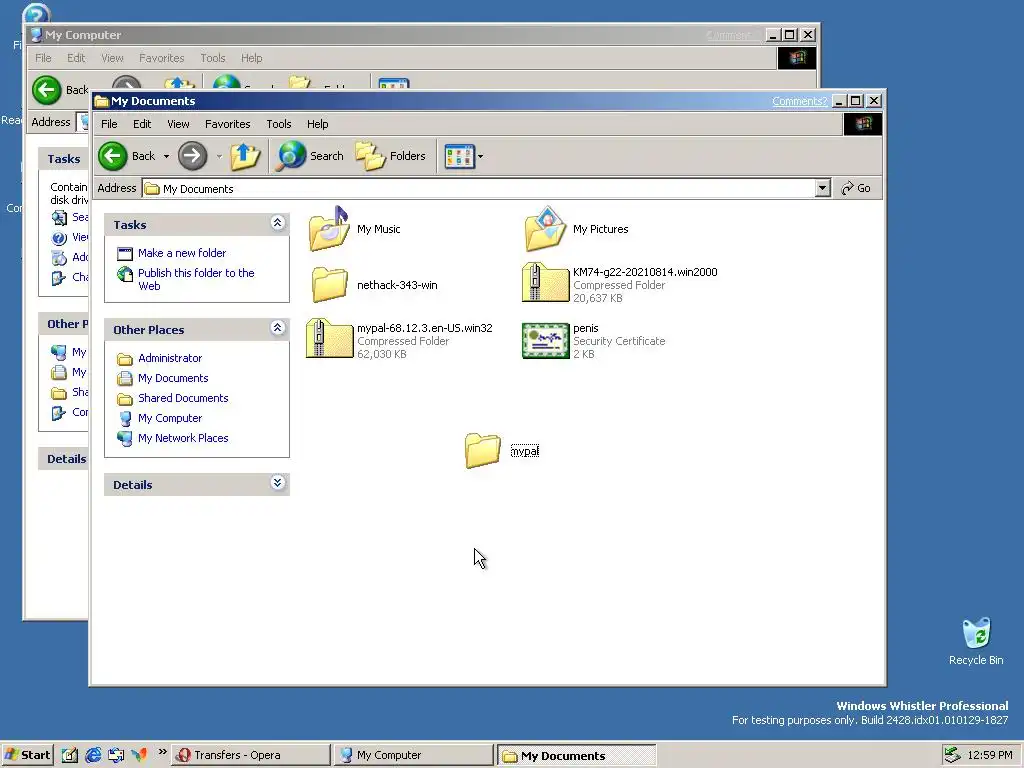Click the first quick launch icon next to Start
Screen dimensions: 1024x768
click(70, 755)
